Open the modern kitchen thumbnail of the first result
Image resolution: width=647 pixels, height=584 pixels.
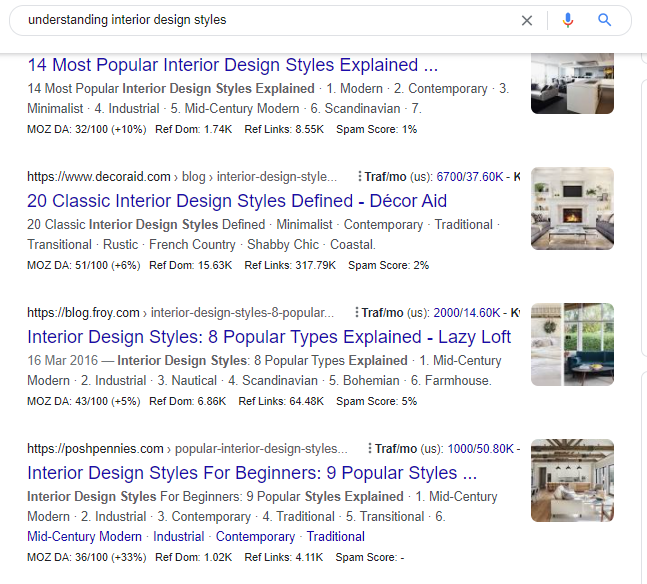[572, 83]
